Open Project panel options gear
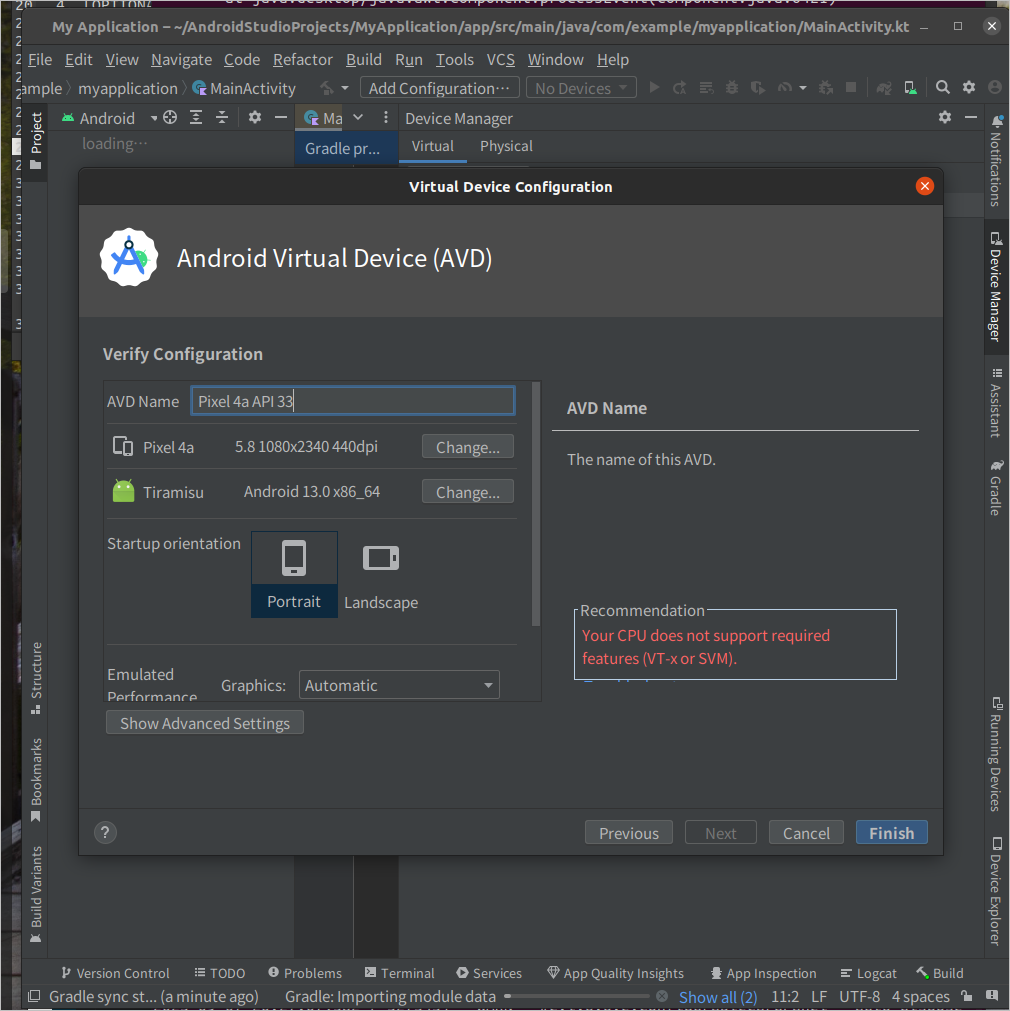Viewport: 1010px width, 1011px height. tap(255, 117)
